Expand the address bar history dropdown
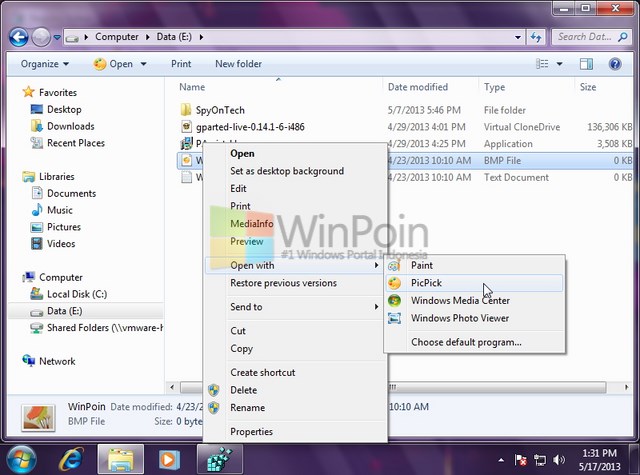The width and height of the screenshot is (640, 475). (518, 37)
